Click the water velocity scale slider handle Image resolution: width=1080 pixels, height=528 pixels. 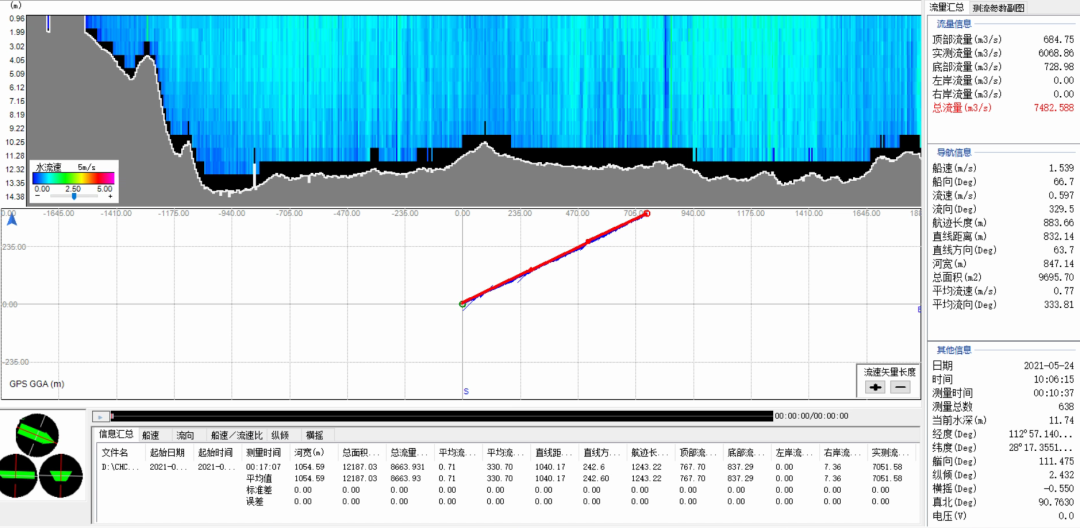(74, 197)
